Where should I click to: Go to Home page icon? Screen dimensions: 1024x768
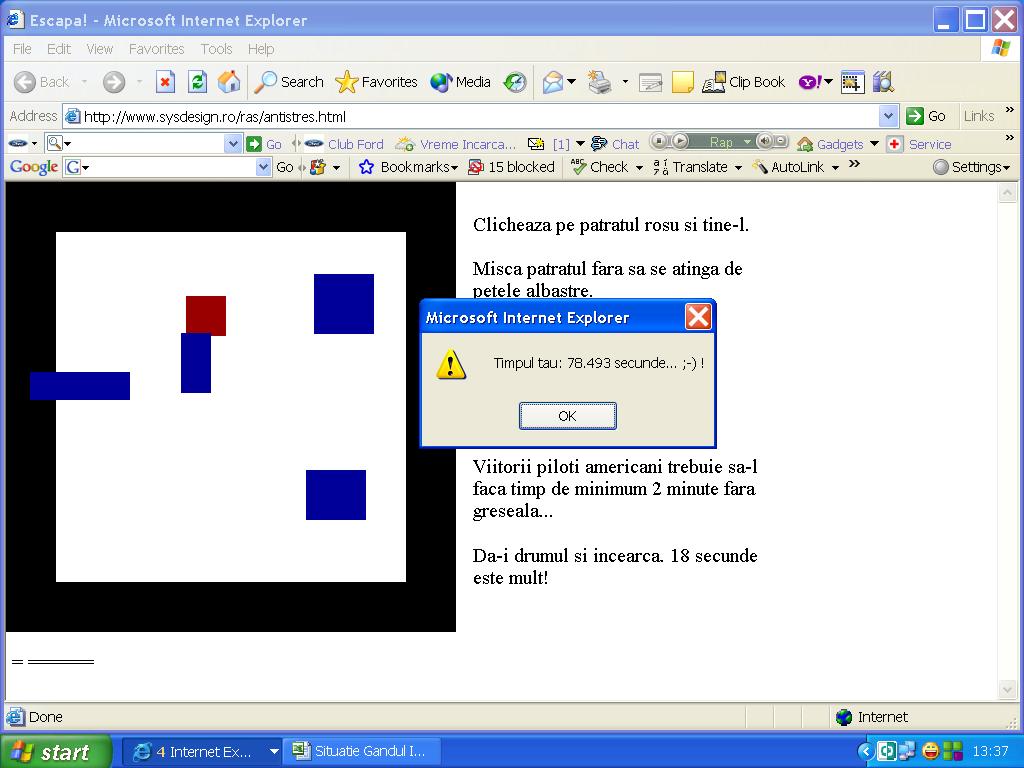pyautogui.click(x=229, y=82)
